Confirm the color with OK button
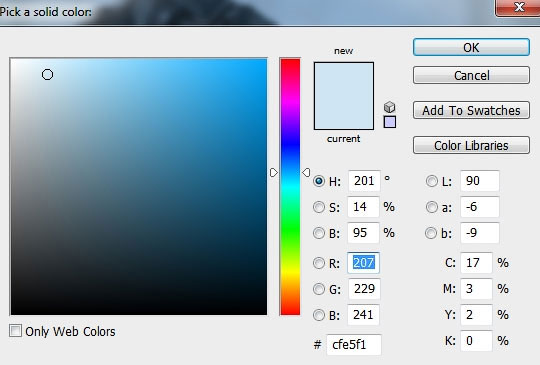This screenshot has width=540, height=365. pyautogui.click(x=471, y=47)
